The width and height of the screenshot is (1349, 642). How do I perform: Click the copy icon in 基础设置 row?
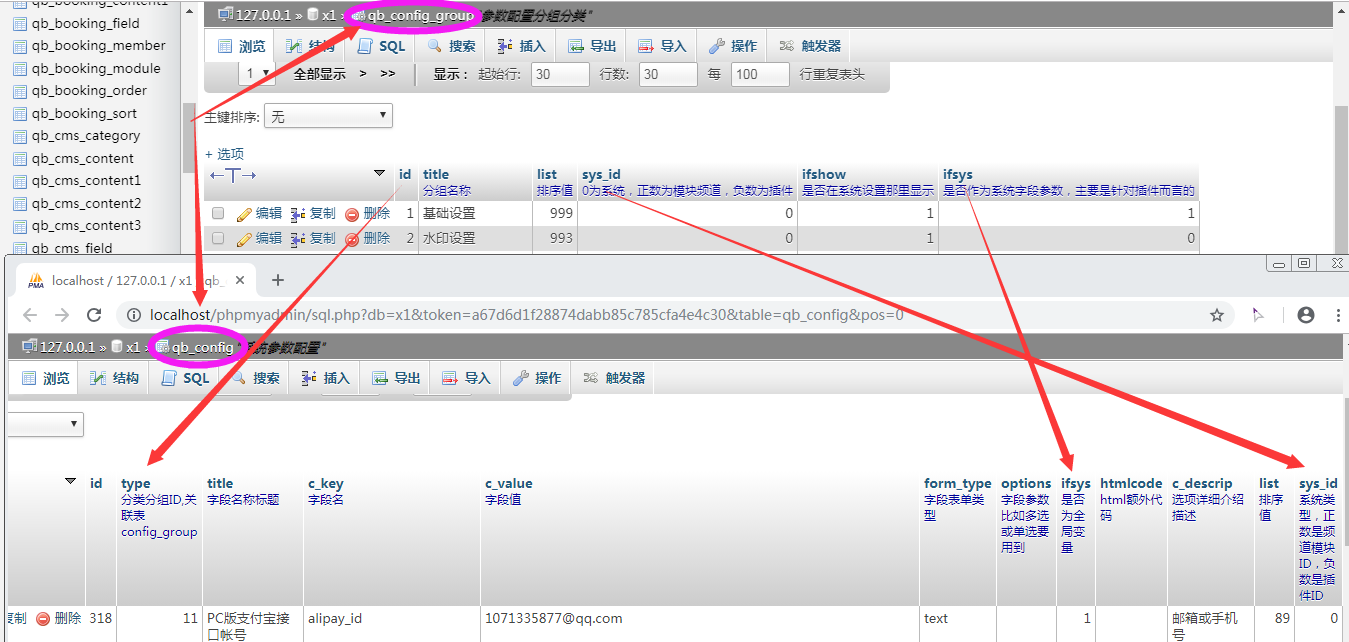coord(298,214)
